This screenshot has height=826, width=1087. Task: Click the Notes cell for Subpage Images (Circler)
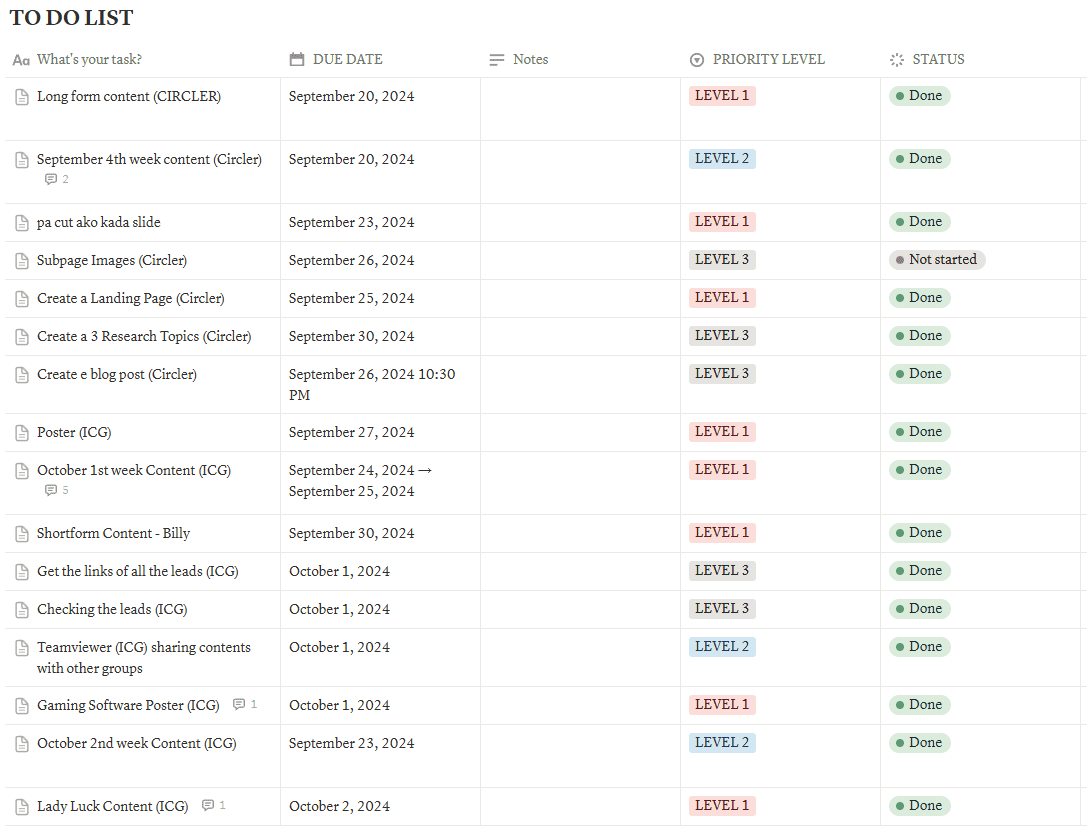click(580, 261)
